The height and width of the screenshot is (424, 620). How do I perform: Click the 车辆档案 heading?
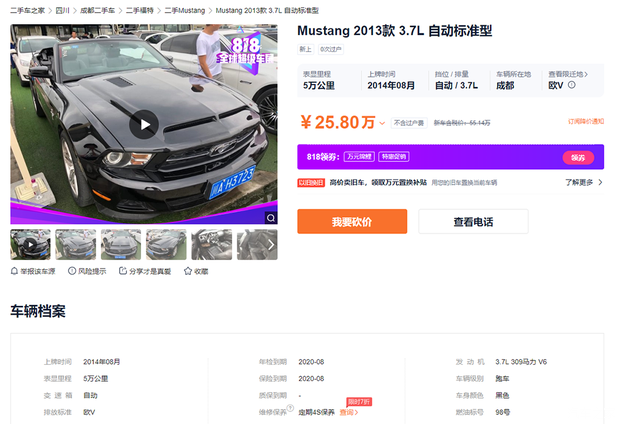tap(38, 311)
